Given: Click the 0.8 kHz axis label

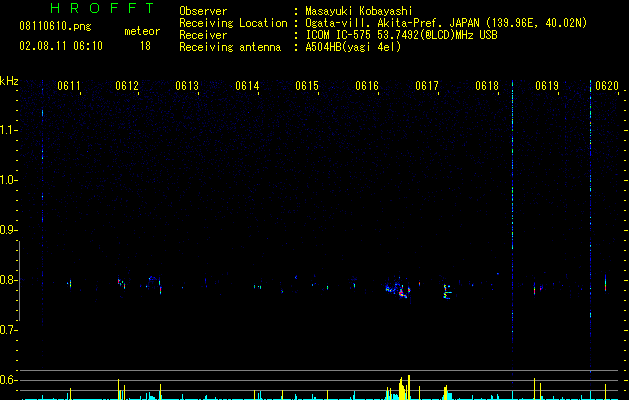Looking at the screenshot, I should 9,280.
